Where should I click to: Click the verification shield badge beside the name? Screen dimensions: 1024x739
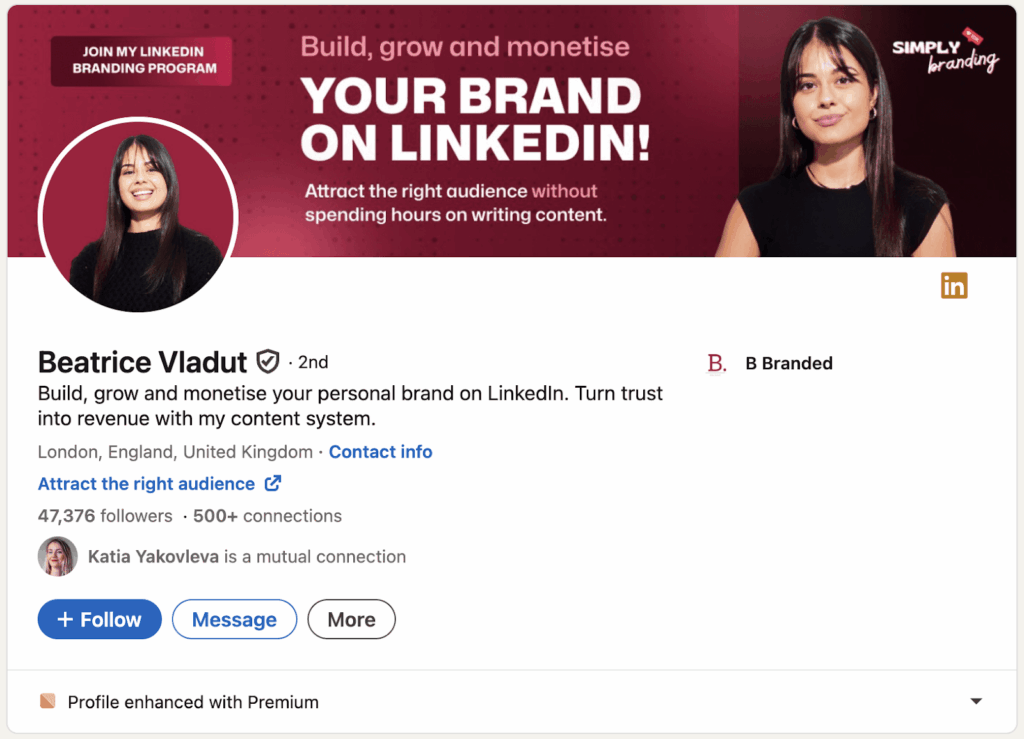click(267, 361)
